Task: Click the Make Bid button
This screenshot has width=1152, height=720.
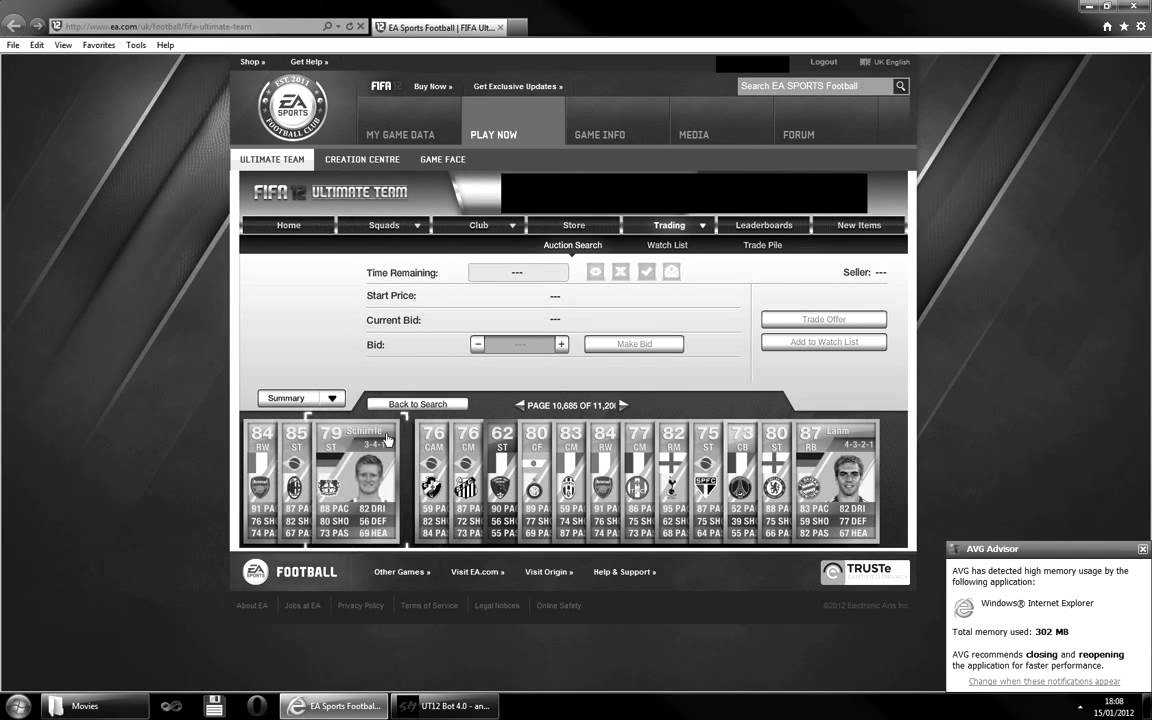Action: pyautogui.click(x=634, y=344)
